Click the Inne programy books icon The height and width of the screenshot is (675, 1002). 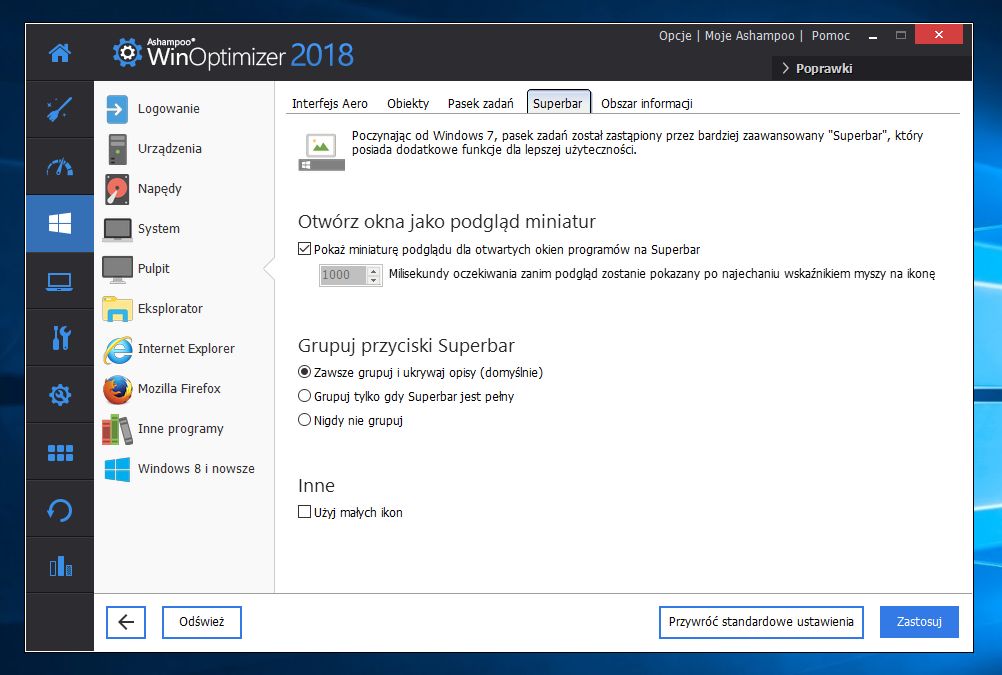pos(117,429)
